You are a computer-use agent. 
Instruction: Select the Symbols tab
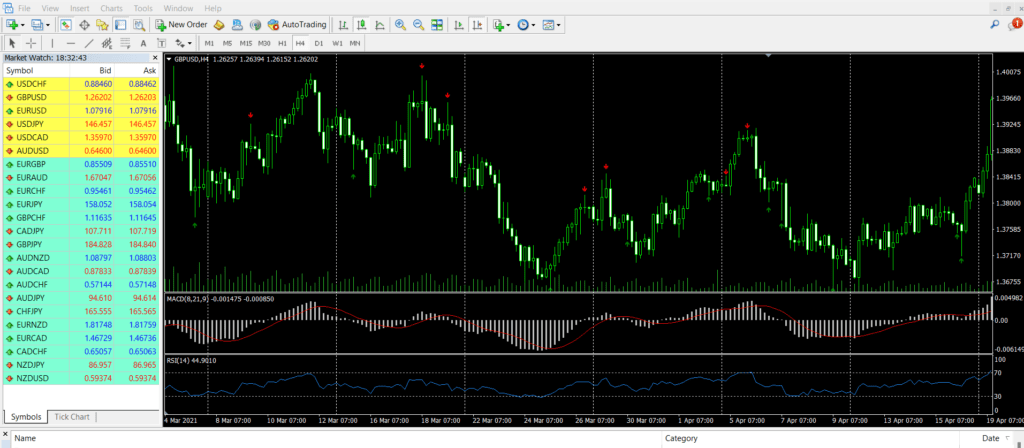26,417
